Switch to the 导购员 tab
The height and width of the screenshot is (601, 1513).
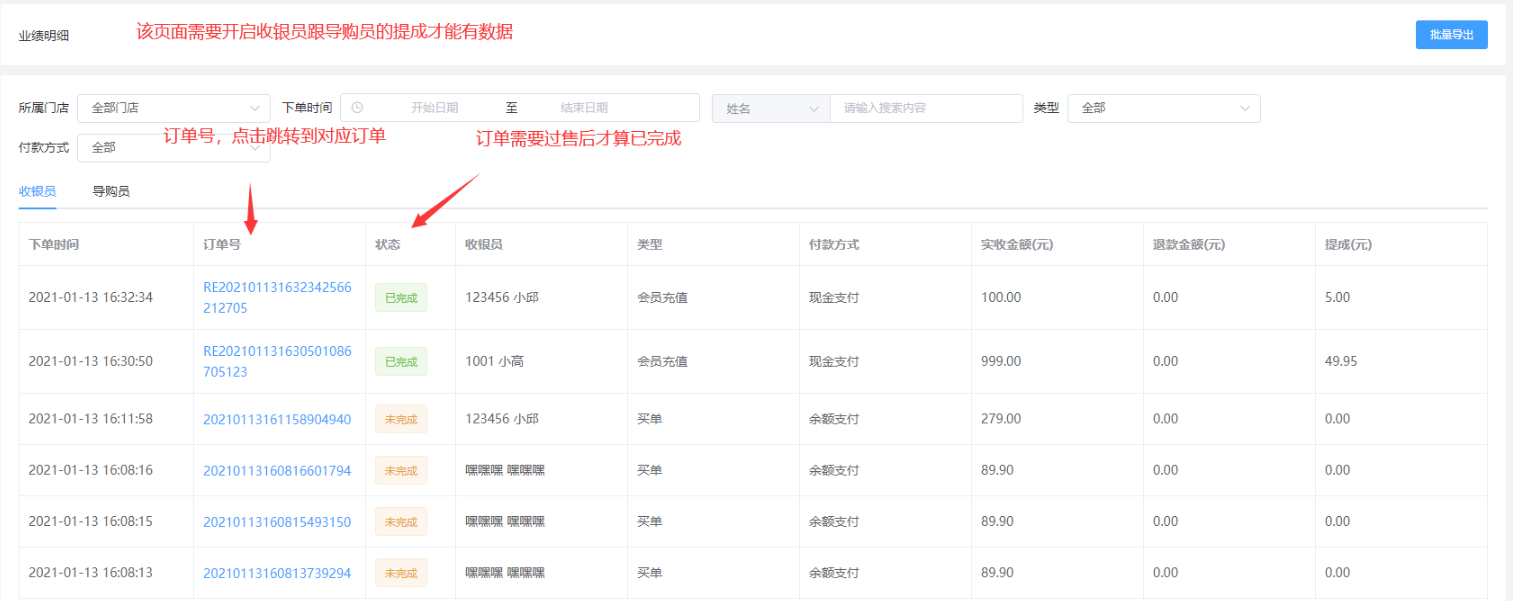pos(111,191)
